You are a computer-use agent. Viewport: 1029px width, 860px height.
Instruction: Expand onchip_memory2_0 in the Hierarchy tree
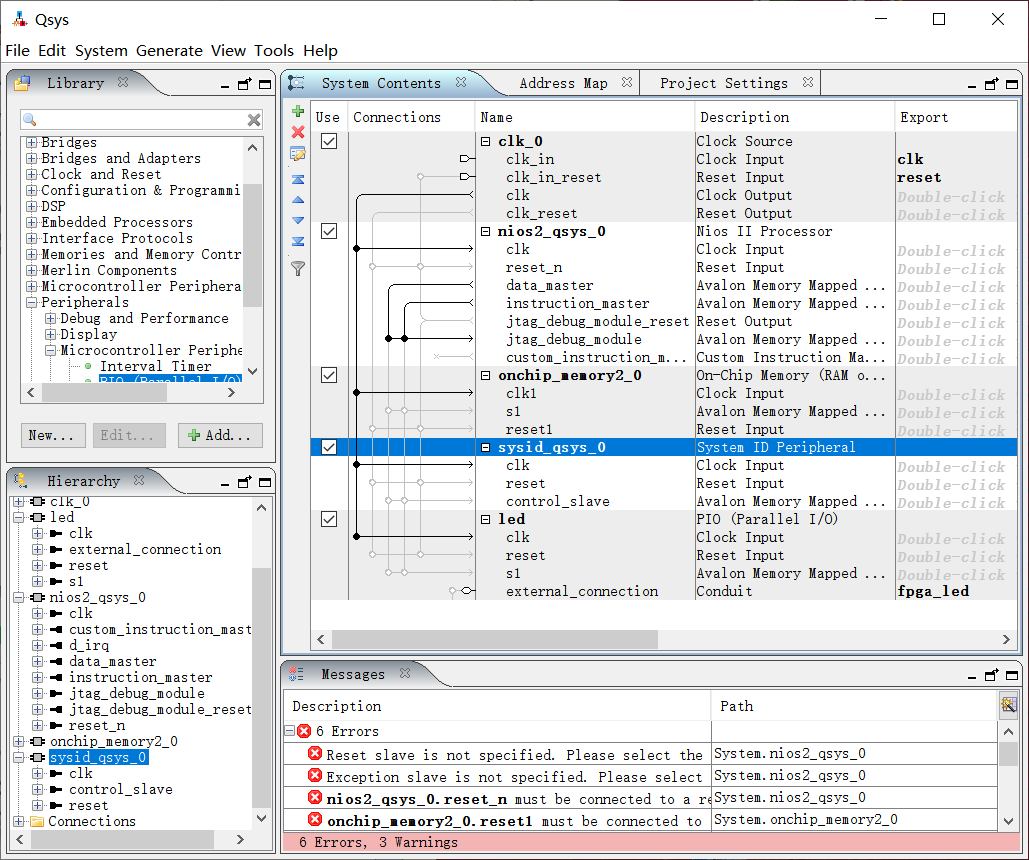(x=19, y=742)
